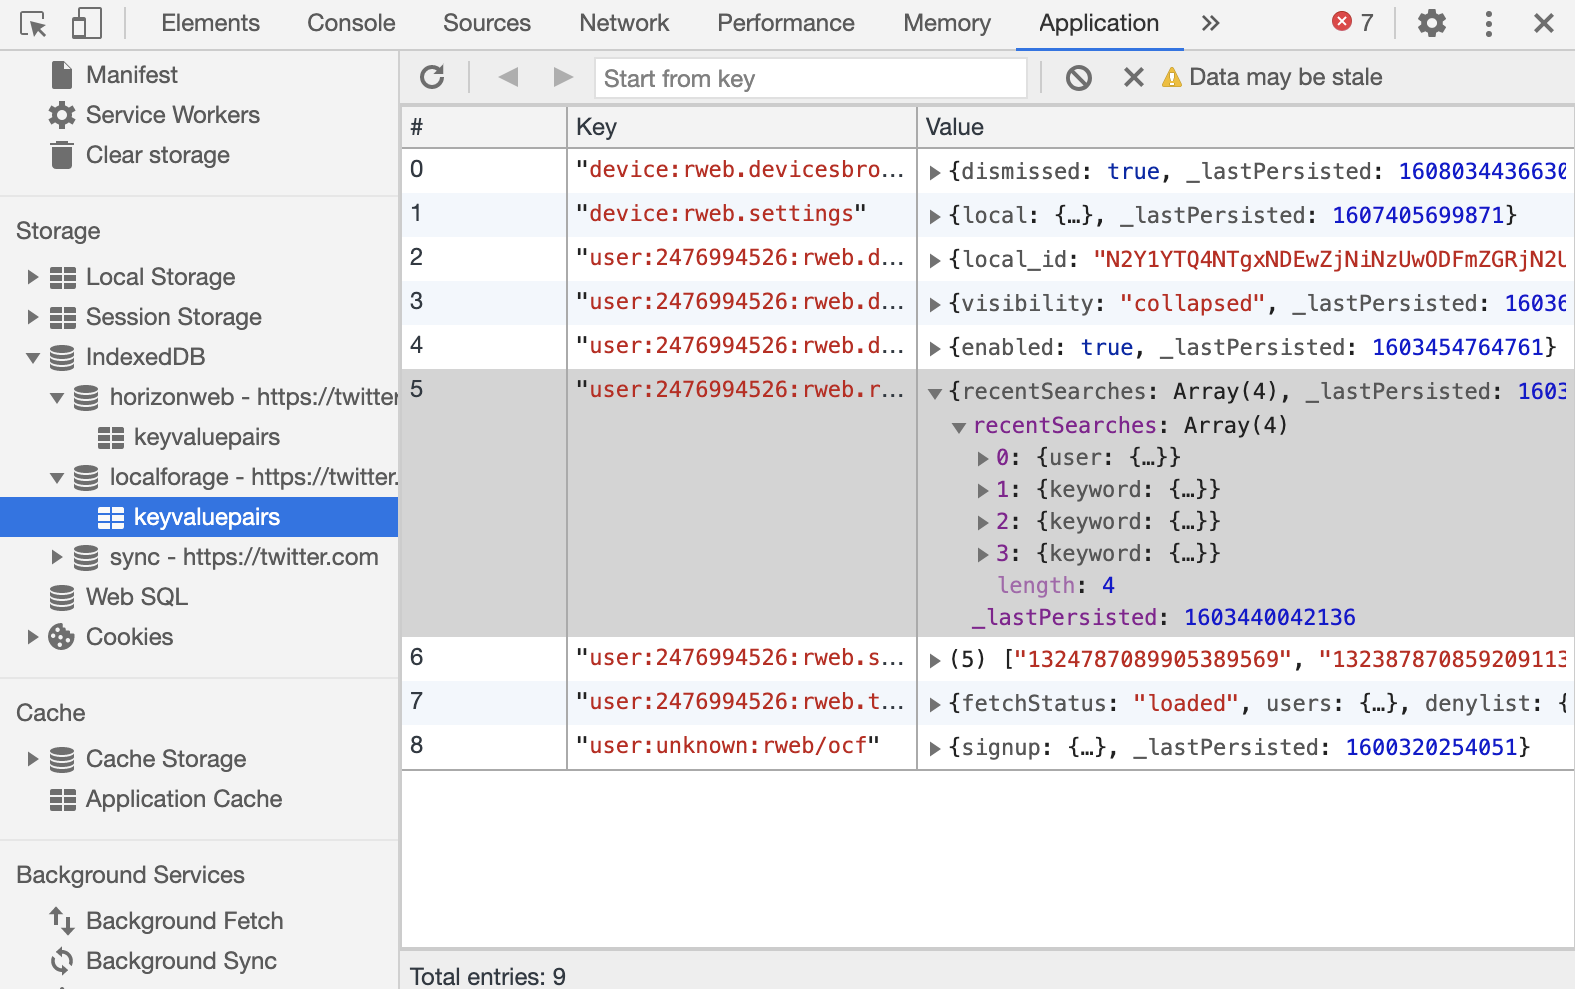Expand recentSearches item 0 user object
Image resolution: width=1575 pixels, height=989 pixels.
pos(983,459)
